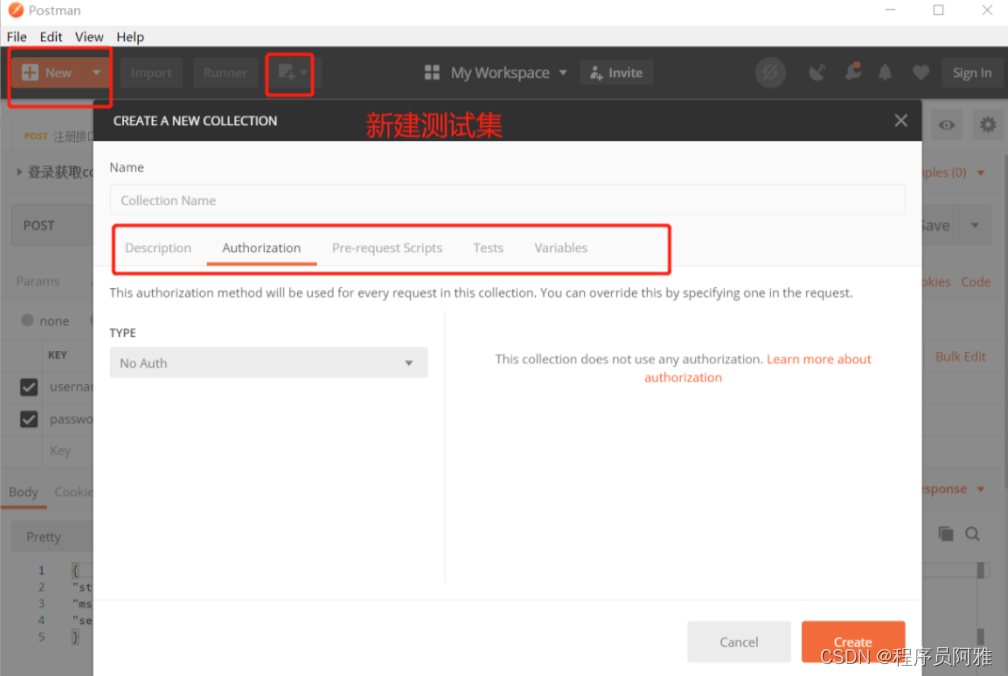1008x676 pixels.
Task: Open the Help menu
Action: (x=130, y=37)
